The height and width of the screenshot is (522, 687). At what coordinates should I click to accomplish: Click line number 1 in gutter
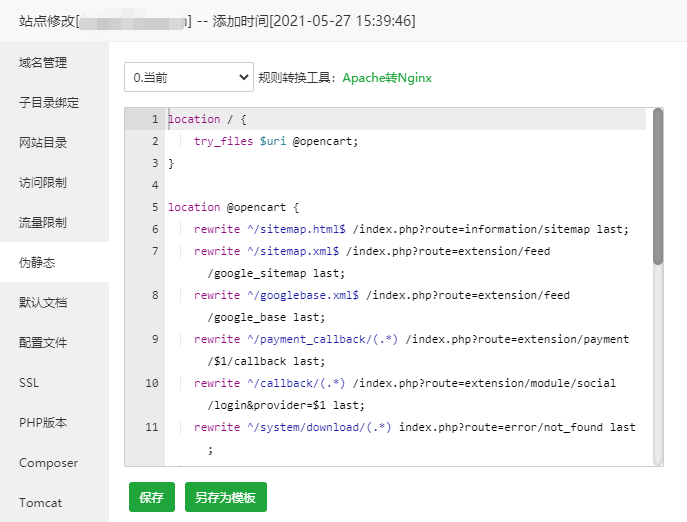tap(155, 119)
